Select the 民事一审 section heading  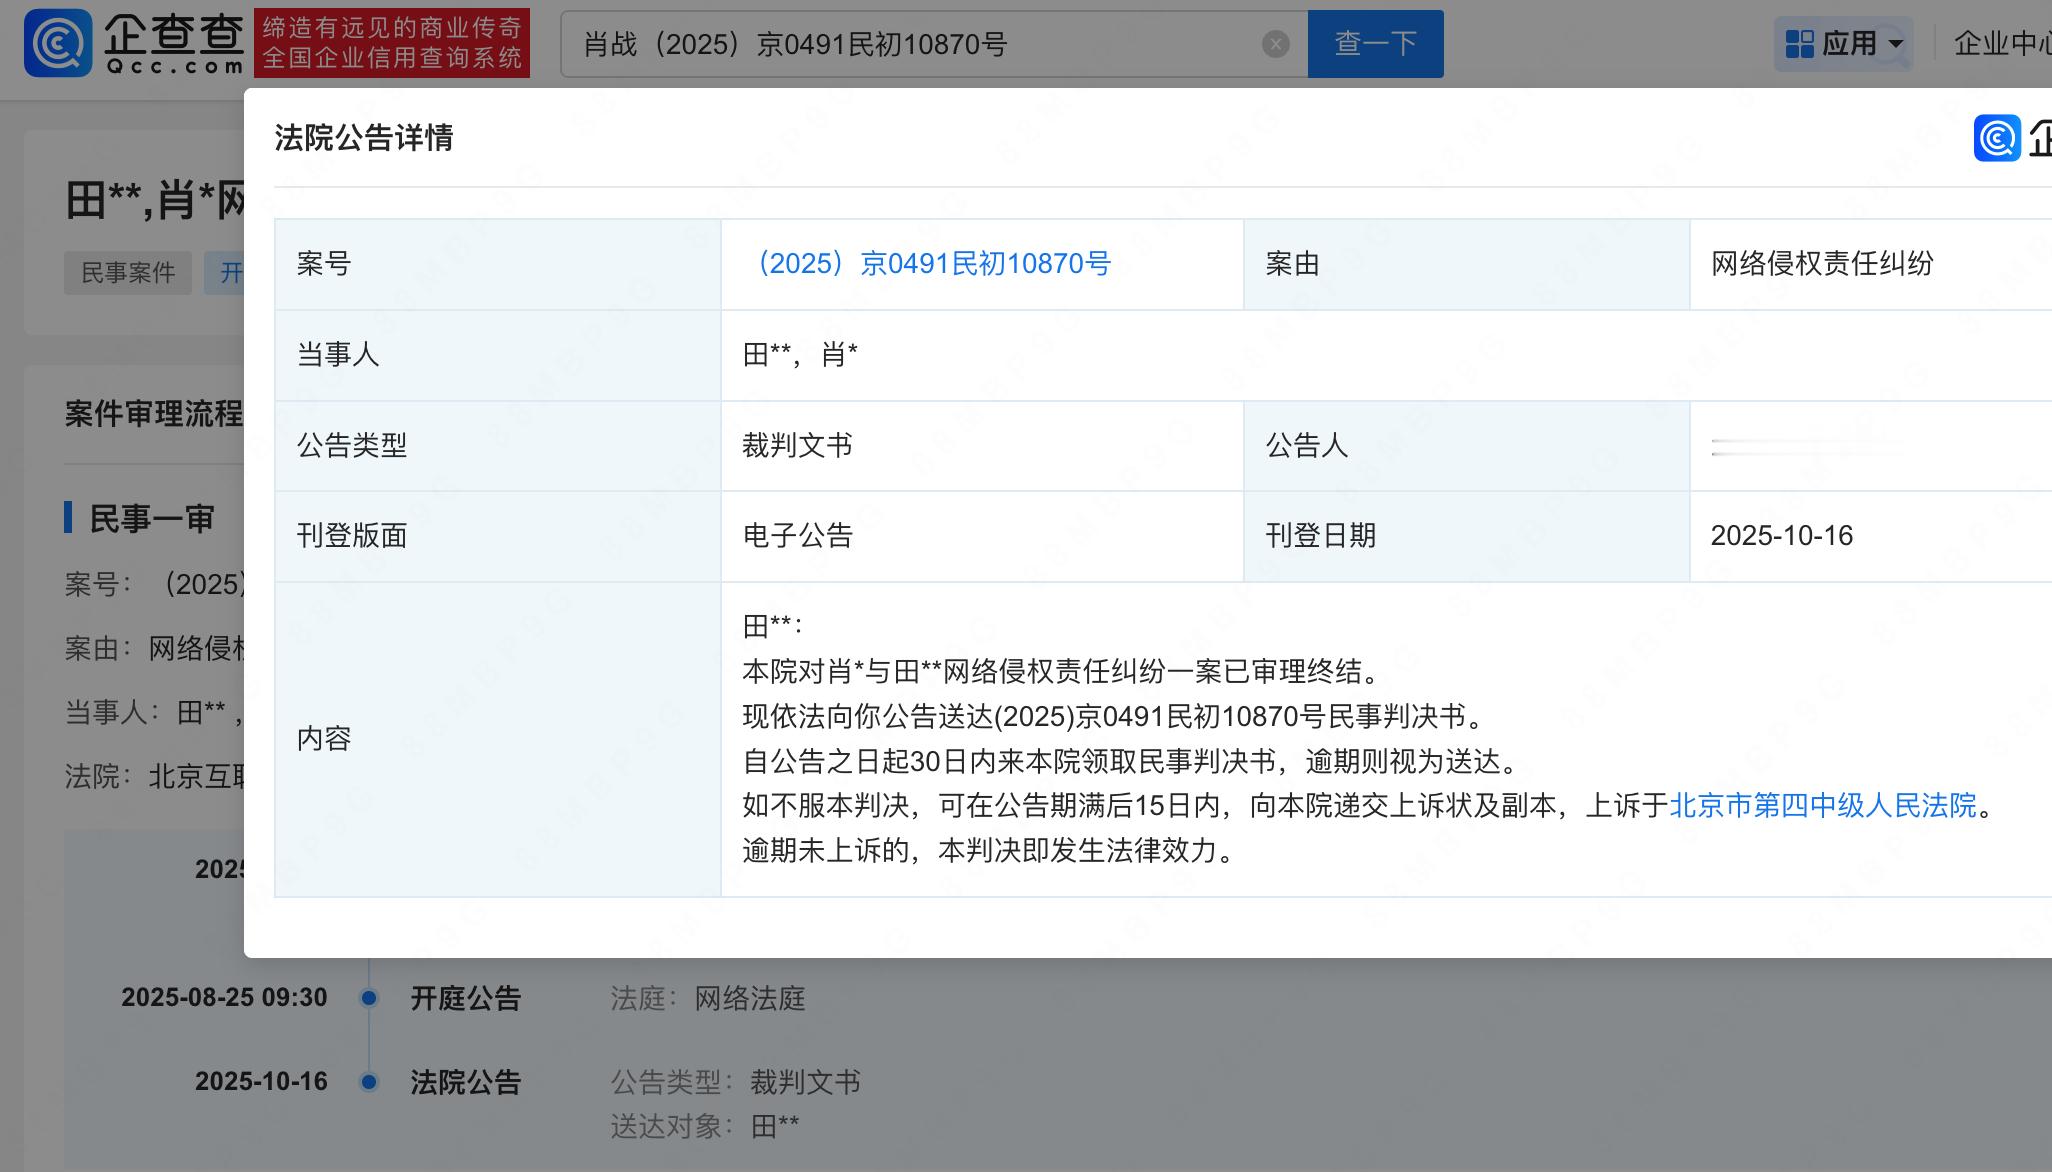(x=151, y=519)
